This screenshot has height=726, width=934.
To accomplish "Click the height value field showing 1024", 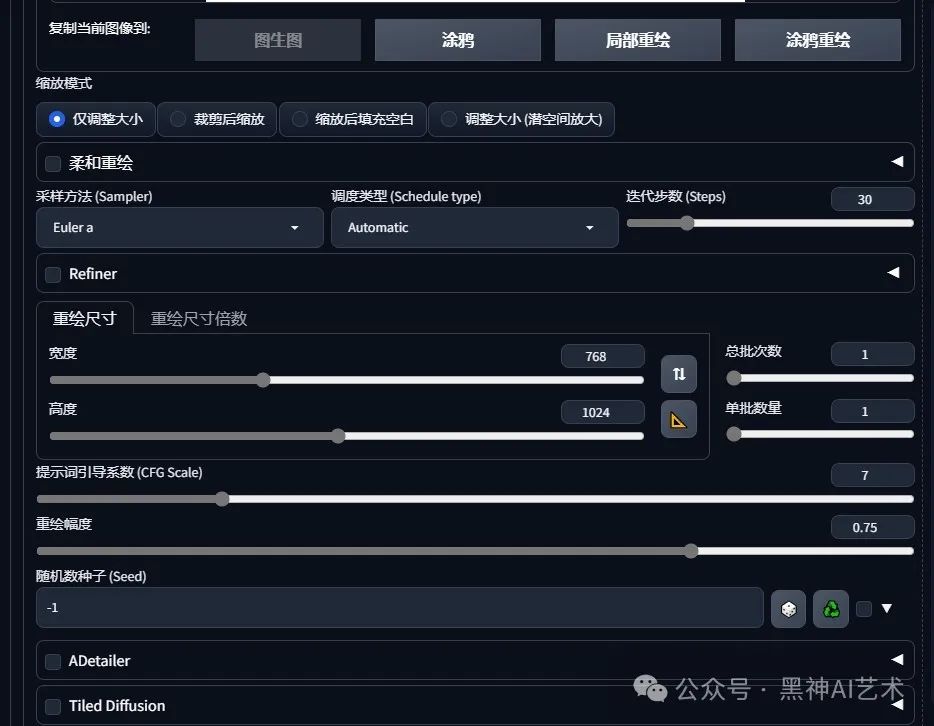I will tap(602, 412).
